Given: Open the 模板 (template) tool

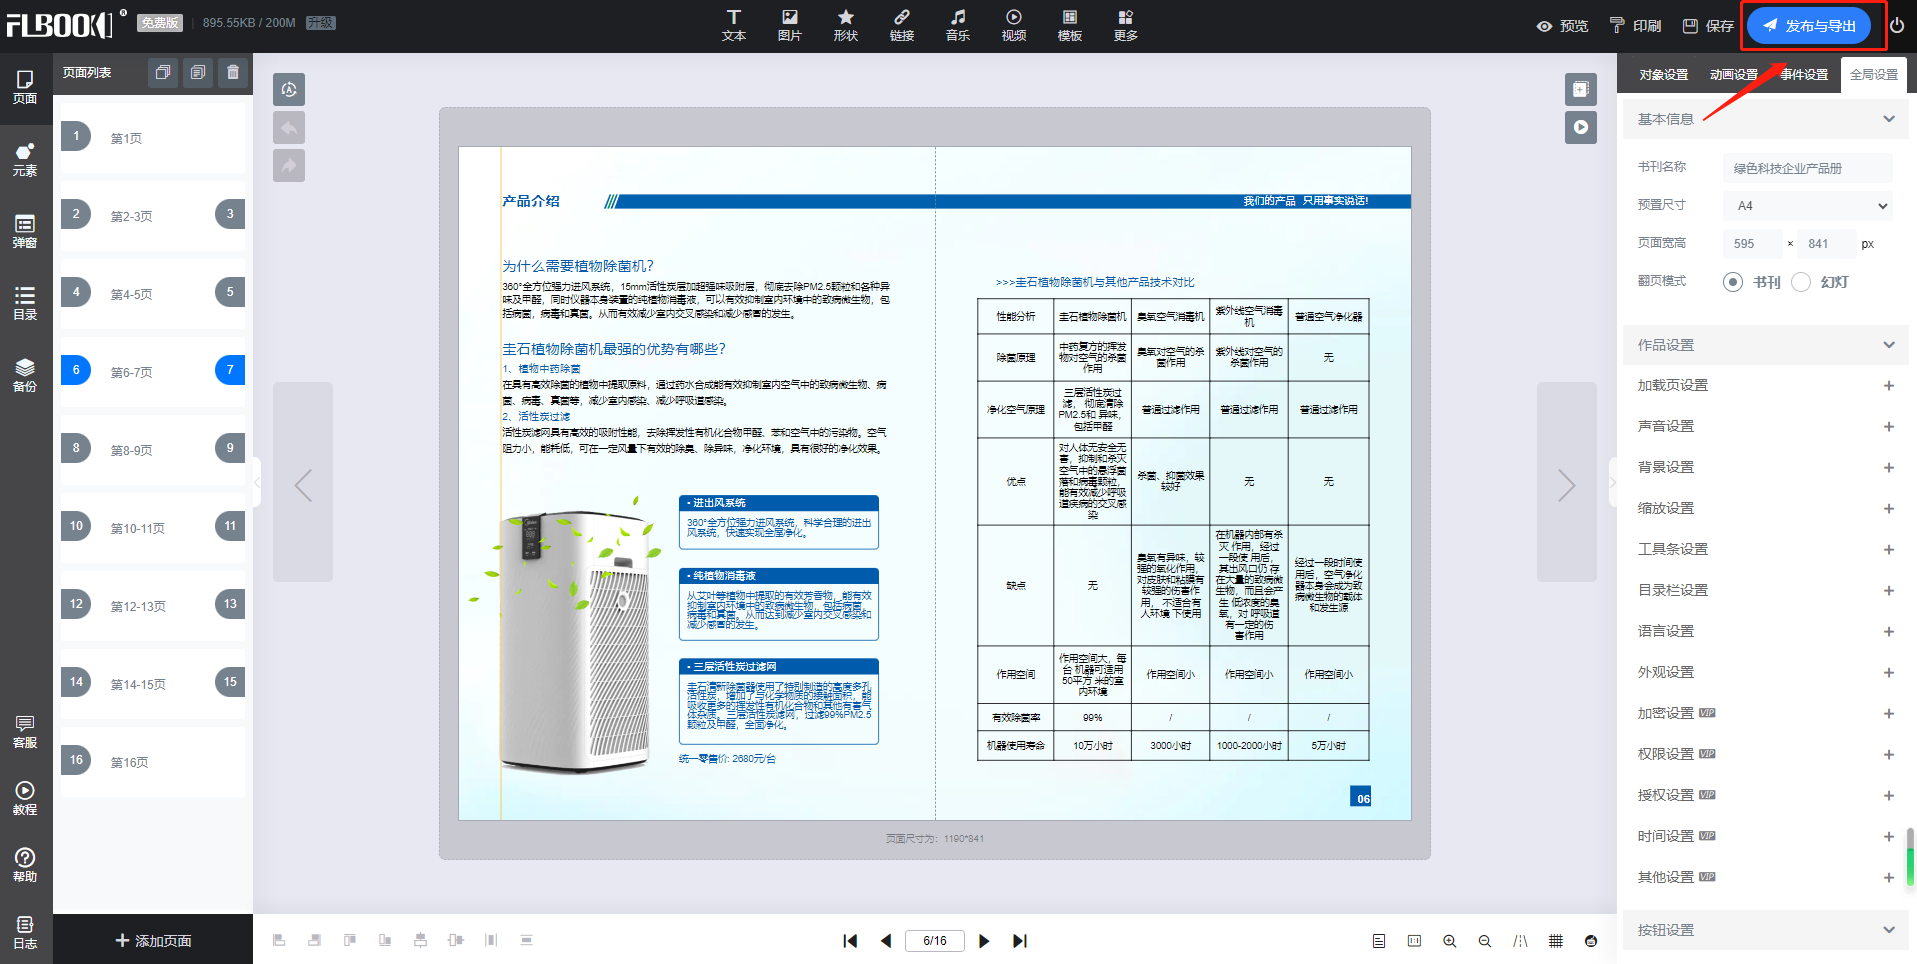Looking at the screenshot, I should [x=1069, y=25].
